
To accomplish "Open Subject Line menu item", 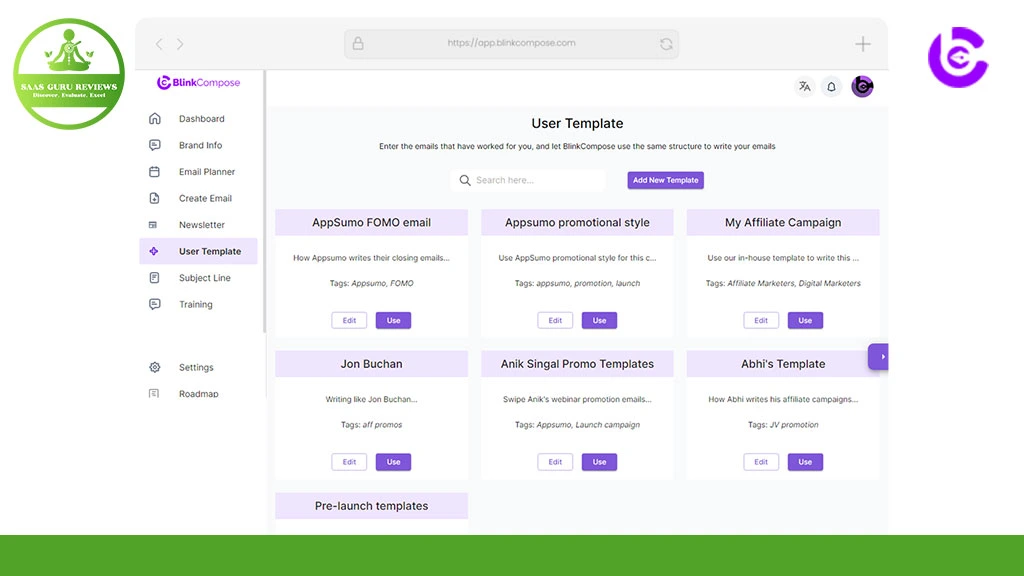I will point(204,278).
